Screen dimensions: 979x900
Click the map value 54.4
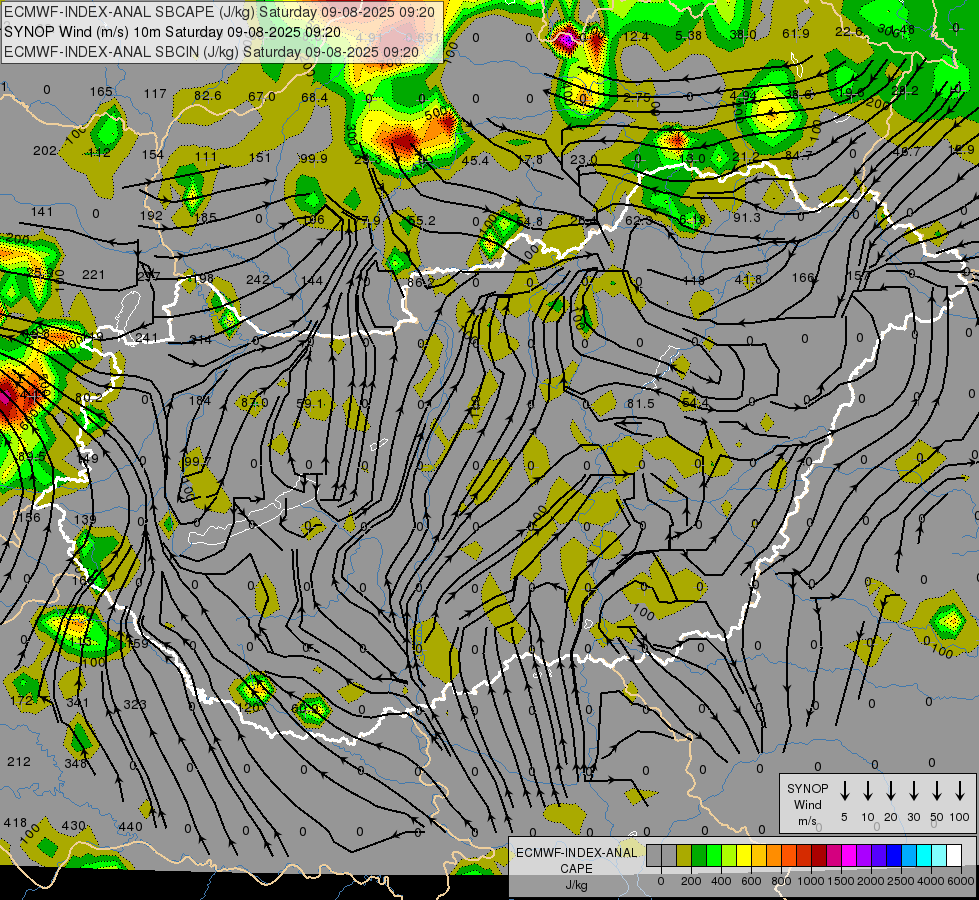[696, 403]
